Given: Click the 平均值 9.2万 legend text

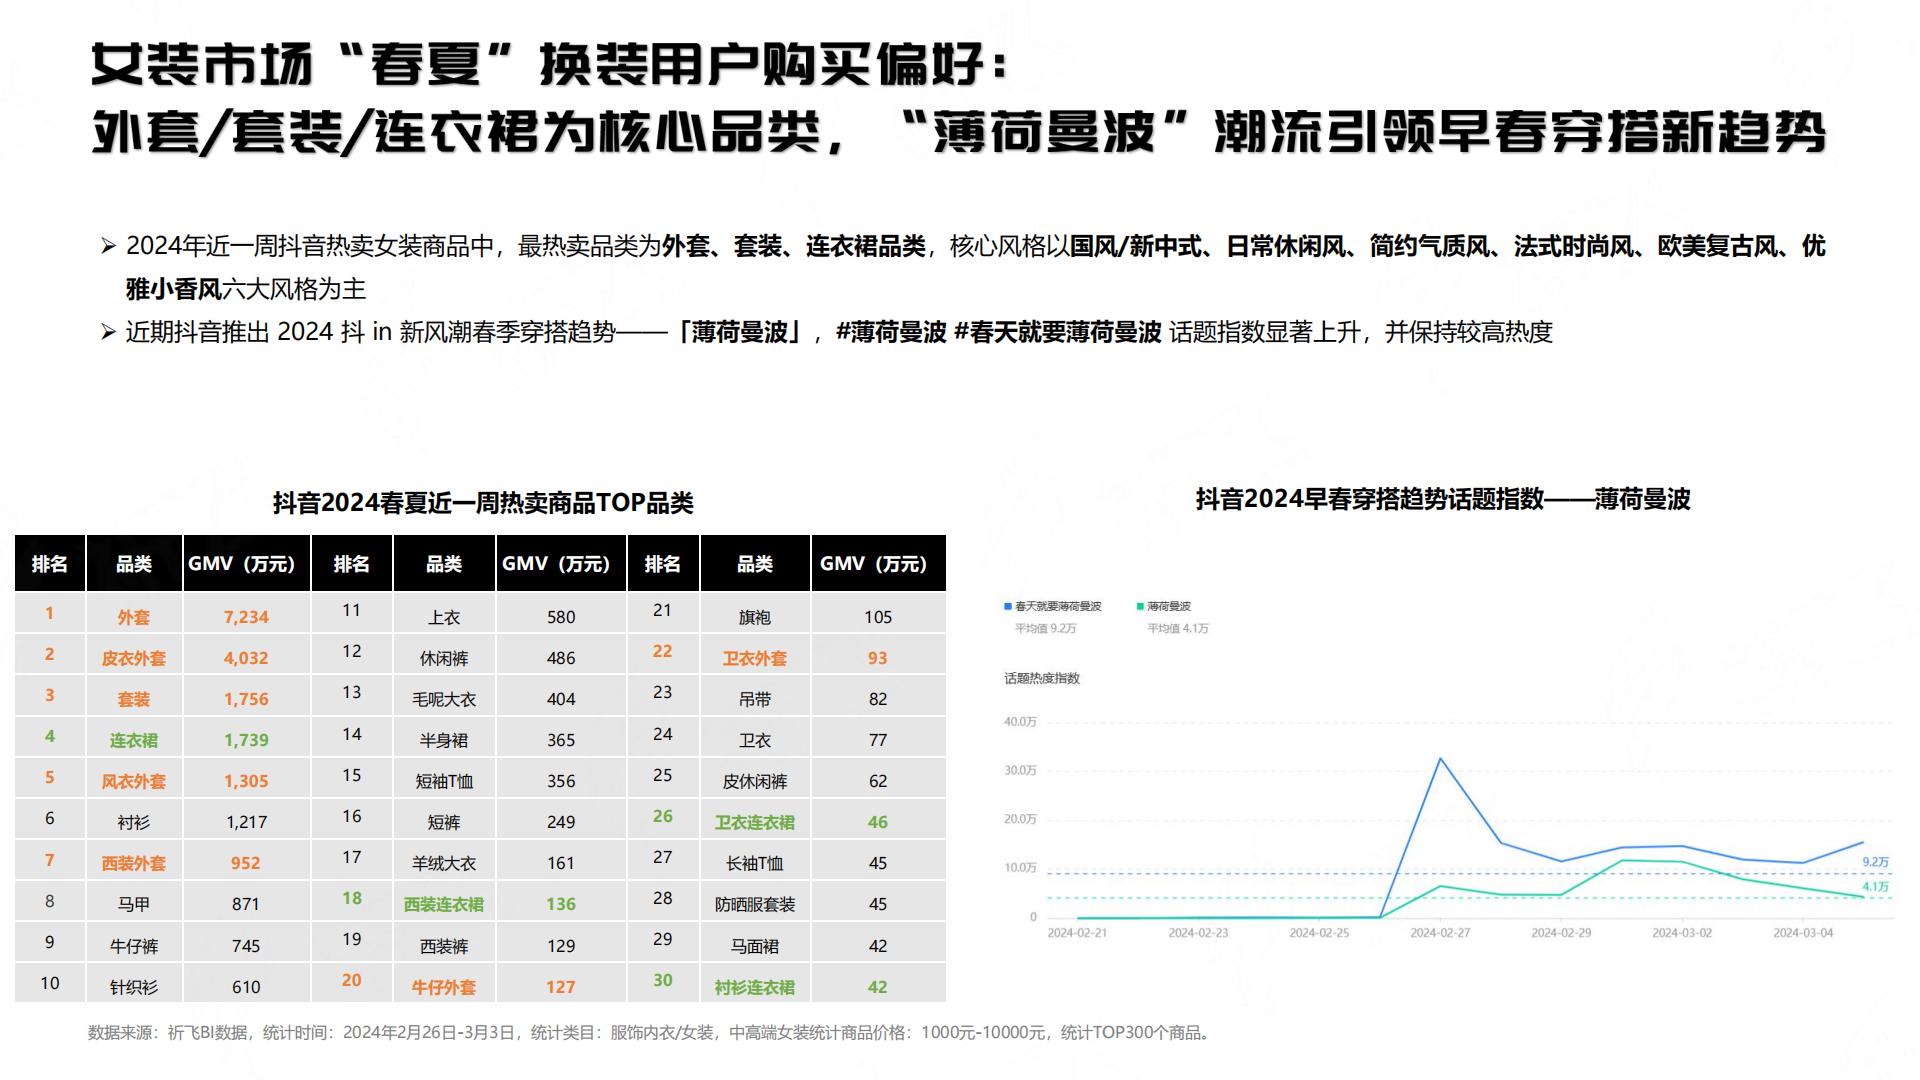Looking at the screenshot, I should coord(1046,628).
